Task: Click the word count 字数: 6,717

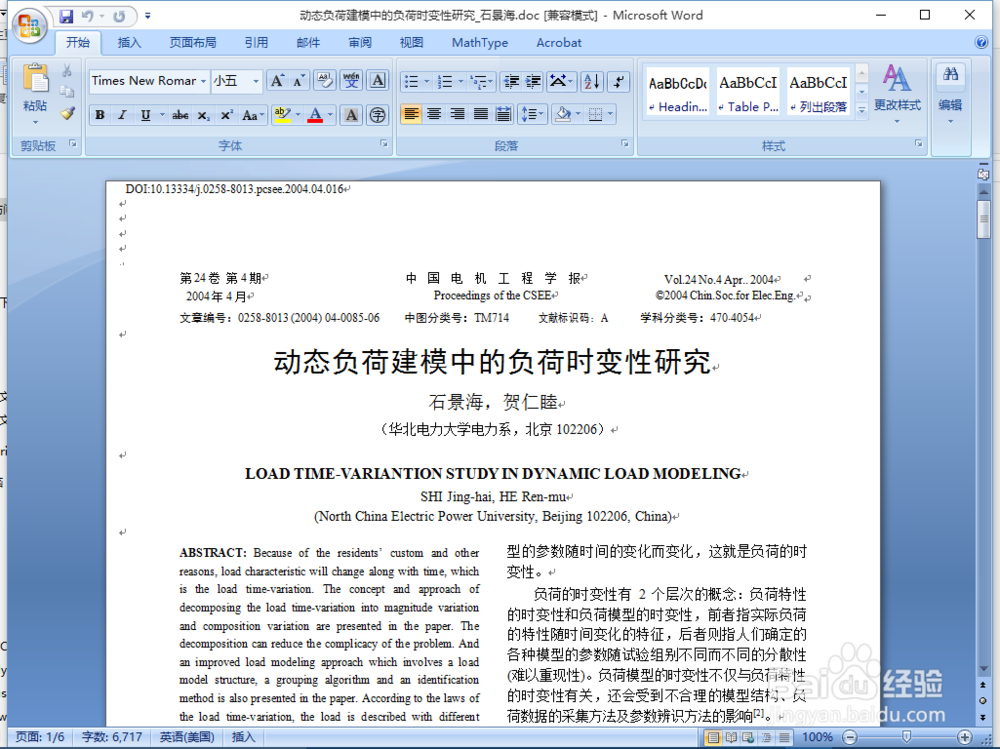Action: [112, 737]
